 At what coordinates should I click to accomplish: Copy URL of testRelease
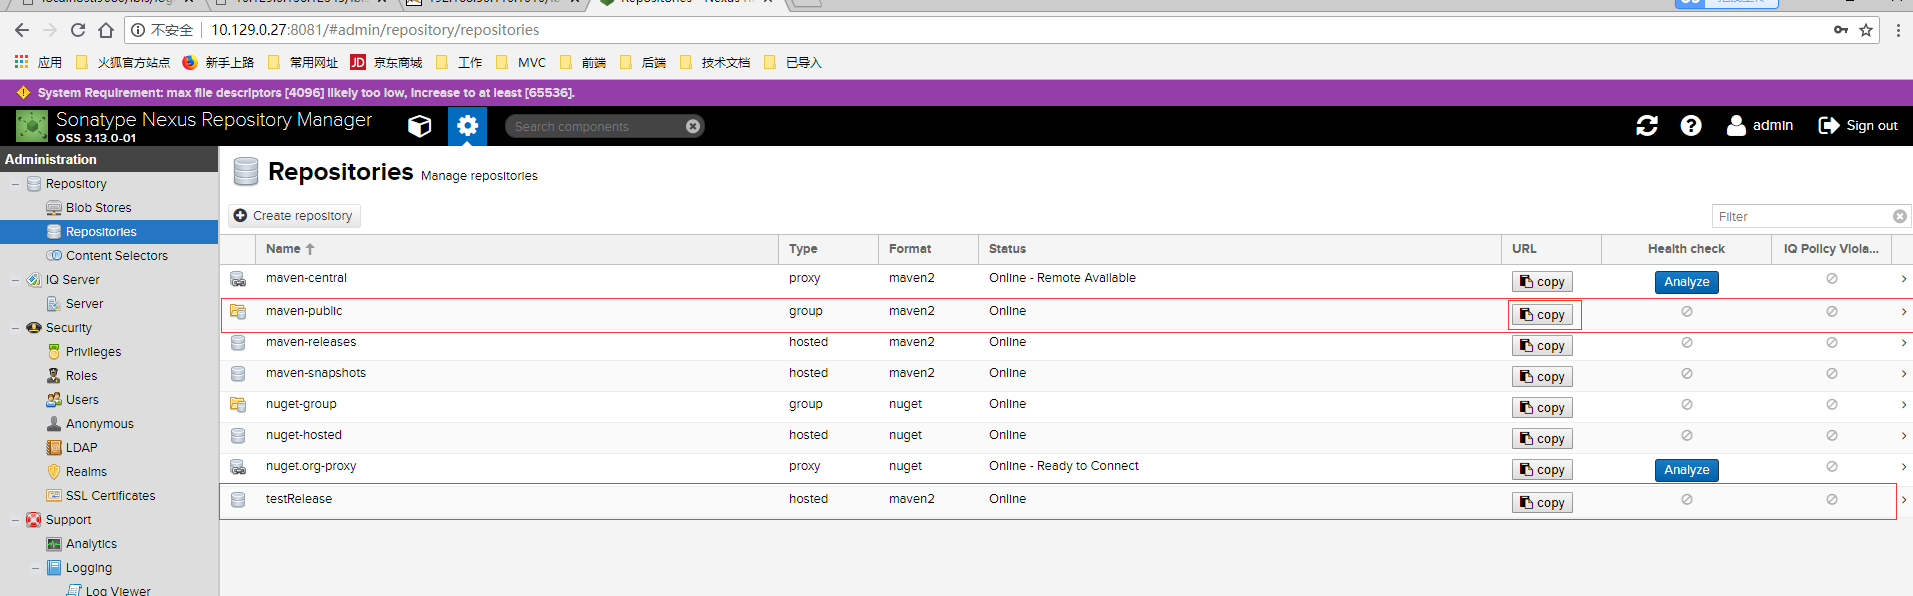click(1542, 503)
